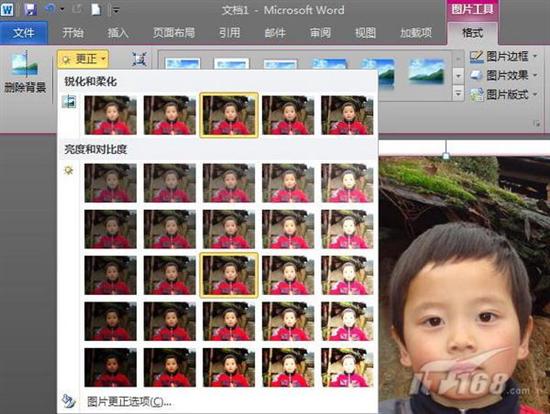Create a new blank document icon
Viewport: 550px width, 414px height.
(x=96, y=10)
